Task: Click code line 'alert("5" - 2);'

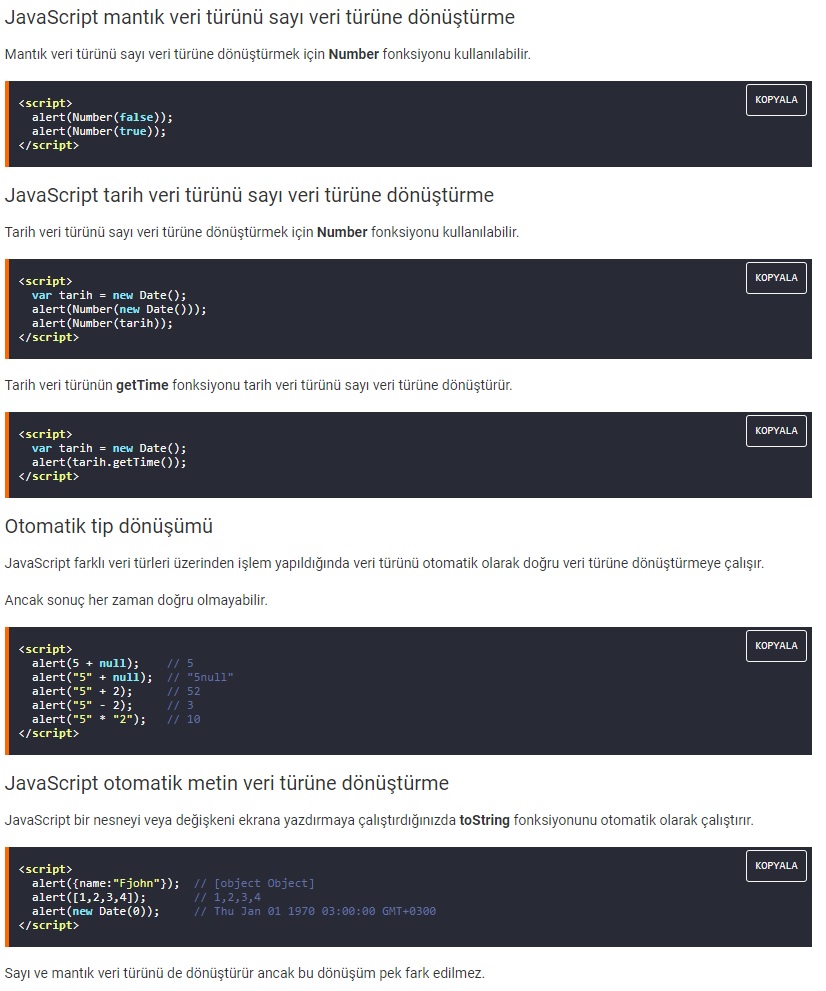Action: pos(82,705)
